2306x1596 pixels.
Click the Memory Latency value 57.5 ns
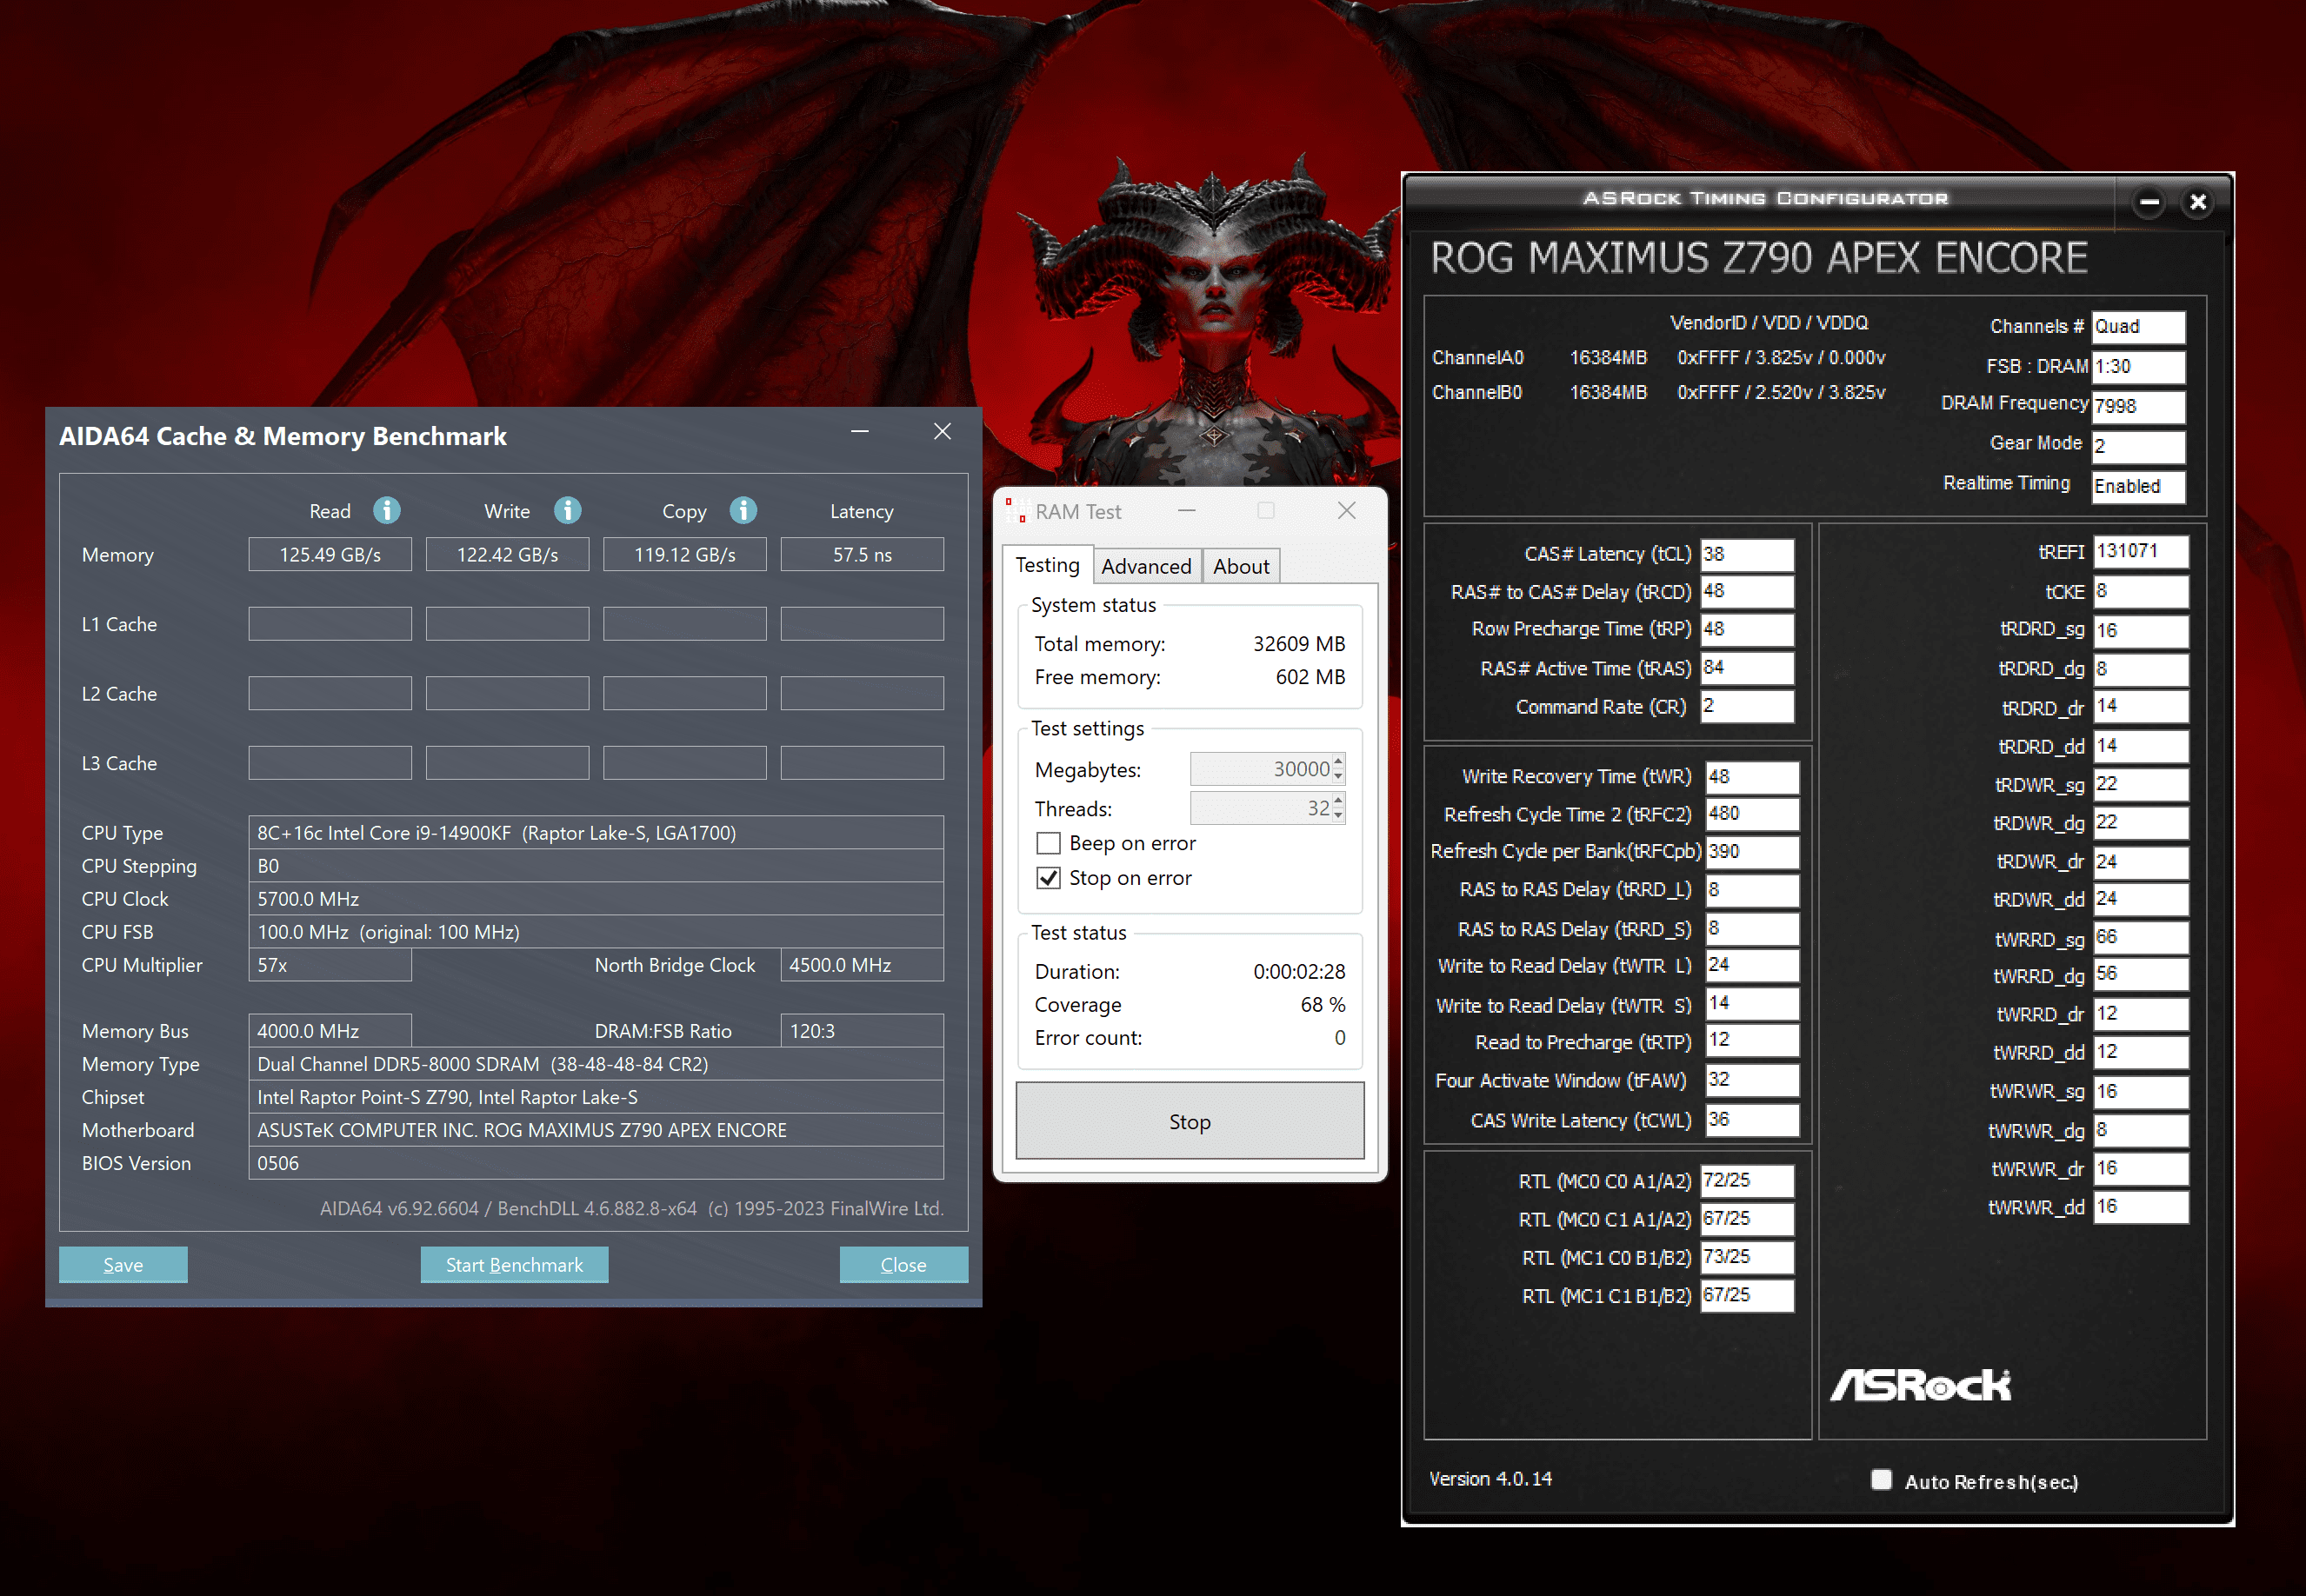tap(862, 555)
